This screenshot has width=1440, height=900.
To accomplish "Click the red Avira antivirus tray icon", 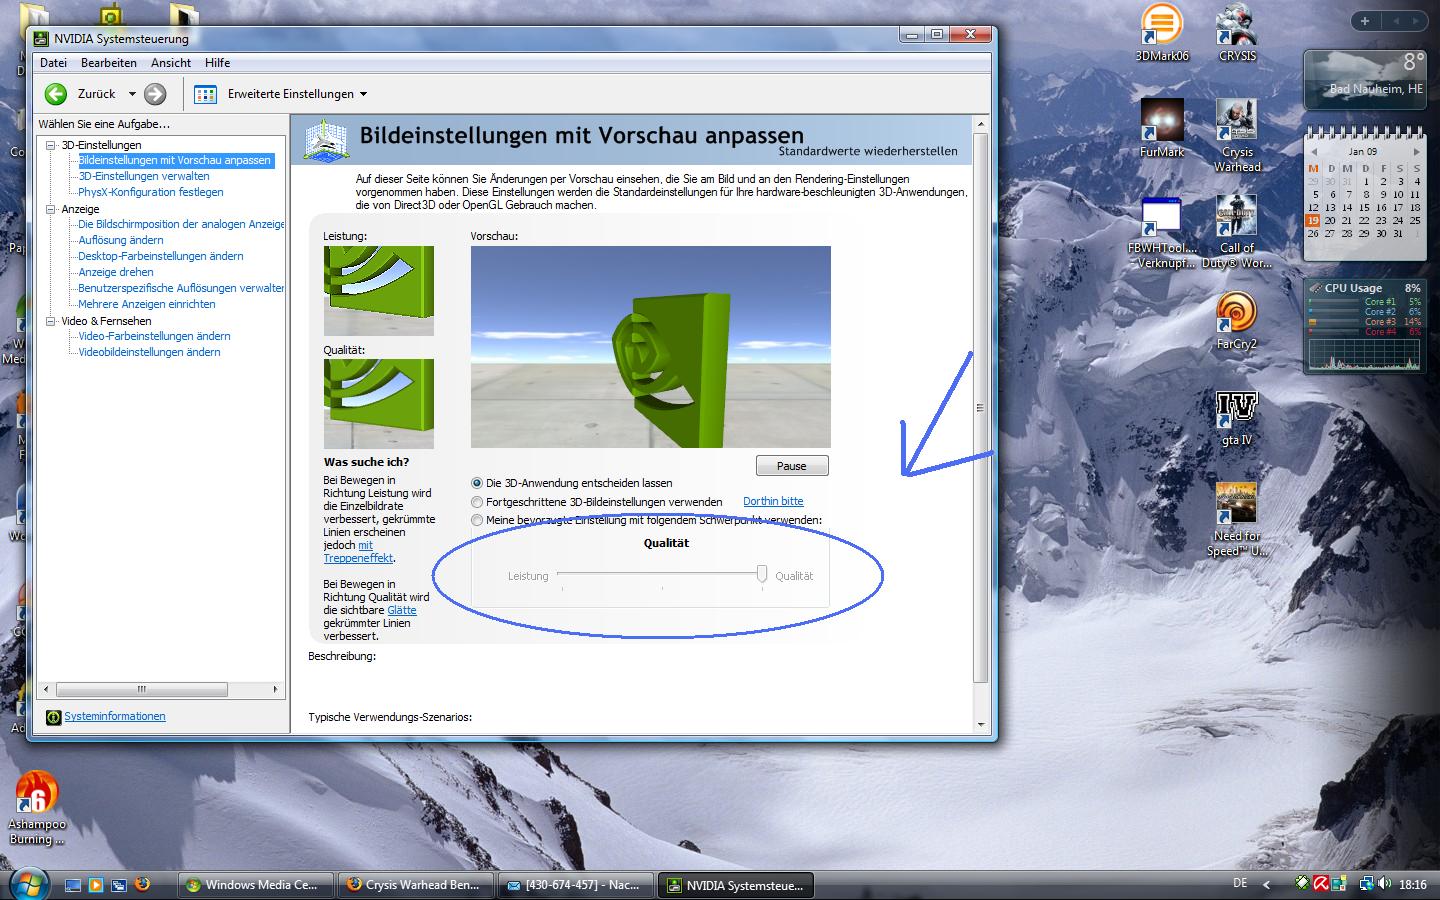I will (1321, 884).
